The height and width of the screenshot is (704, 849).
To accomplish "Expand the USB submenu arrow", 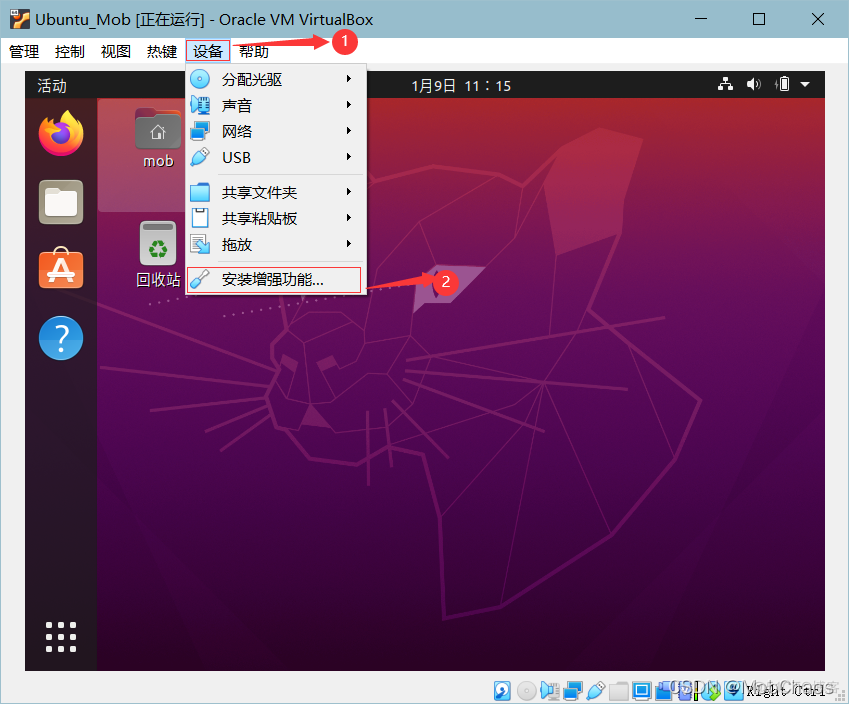I will pyautogui.click(x=349, y=157).
